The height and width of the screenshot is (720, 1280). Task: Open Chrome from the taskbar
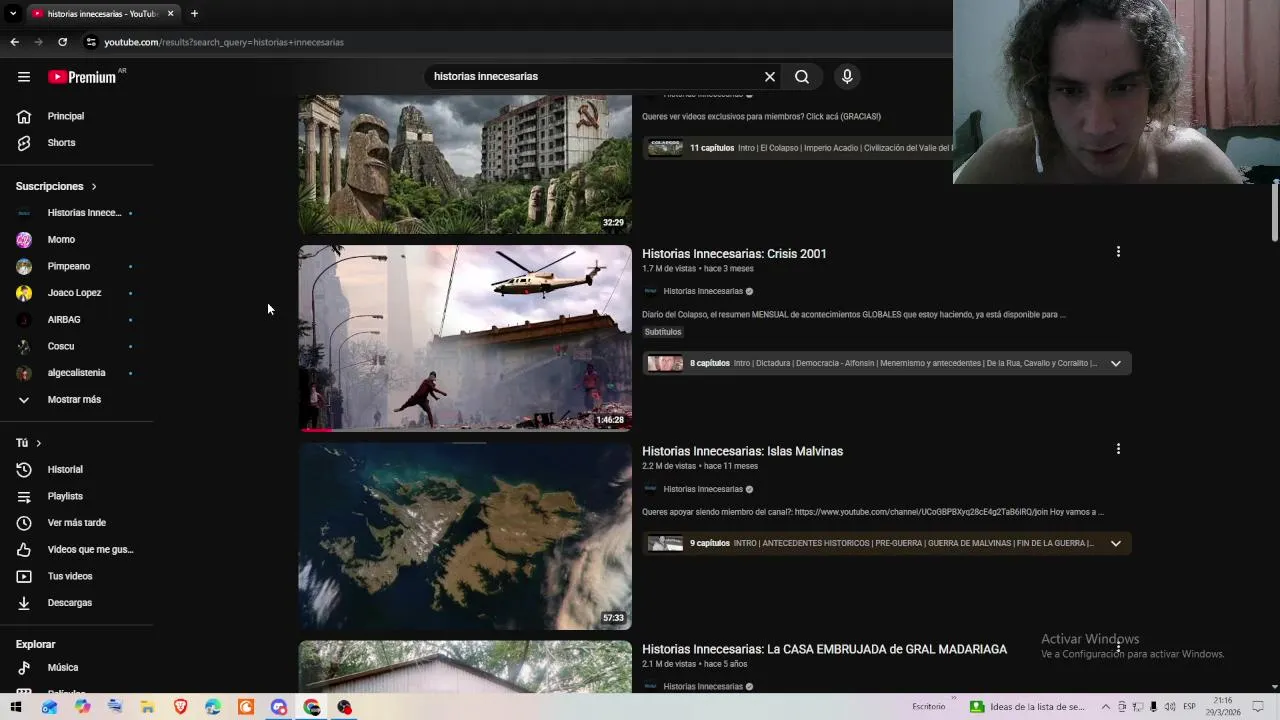pos(312,707)
